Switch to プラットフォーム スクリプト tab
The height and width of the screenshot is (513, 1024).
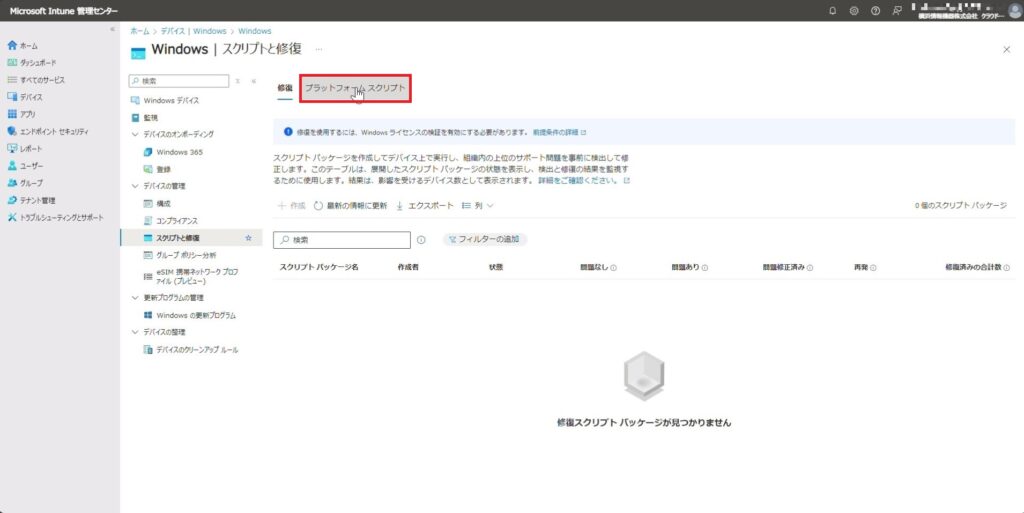point(355,88)
